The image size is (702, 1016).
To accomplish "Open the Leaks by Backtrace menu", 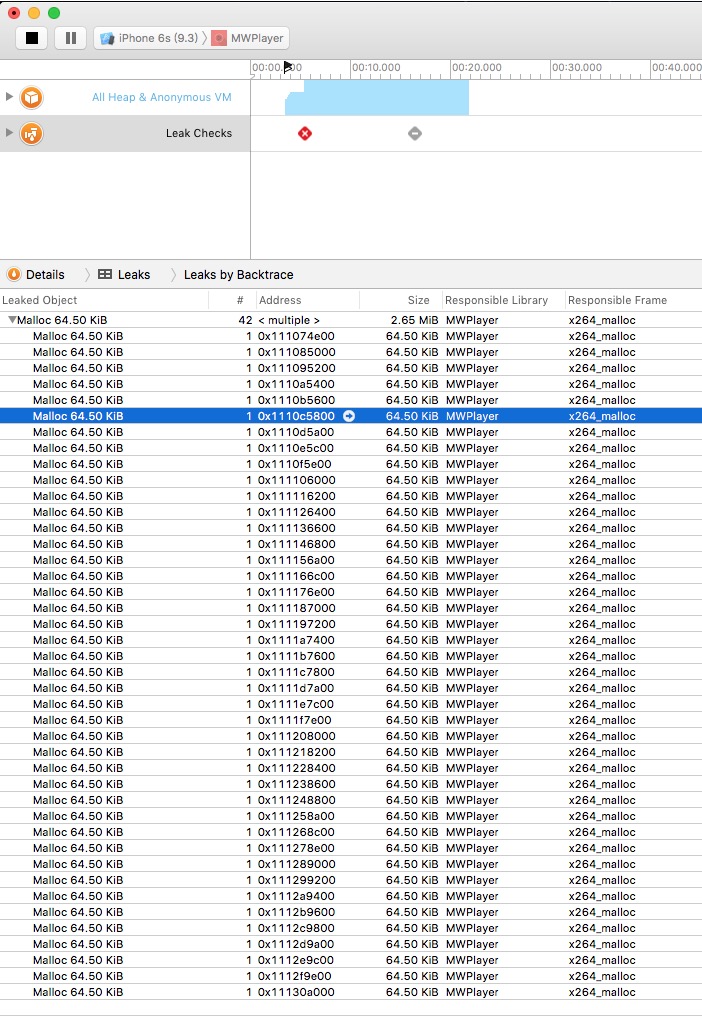I will 239,275.
